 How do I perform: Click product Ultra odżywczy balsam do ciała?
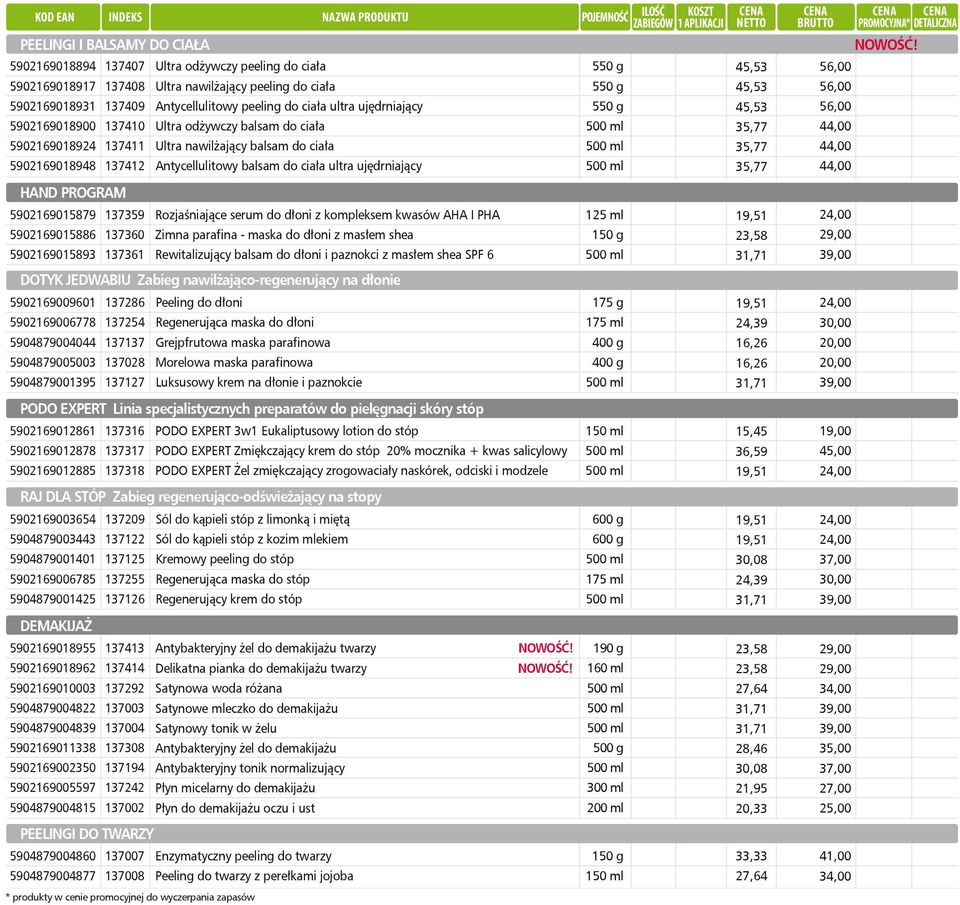[x=239, y=126]
